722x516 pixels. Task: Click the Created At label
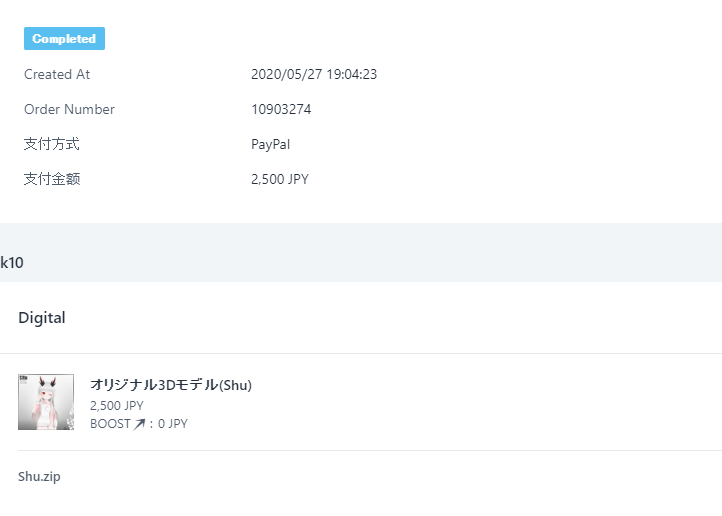coord(57,75)
